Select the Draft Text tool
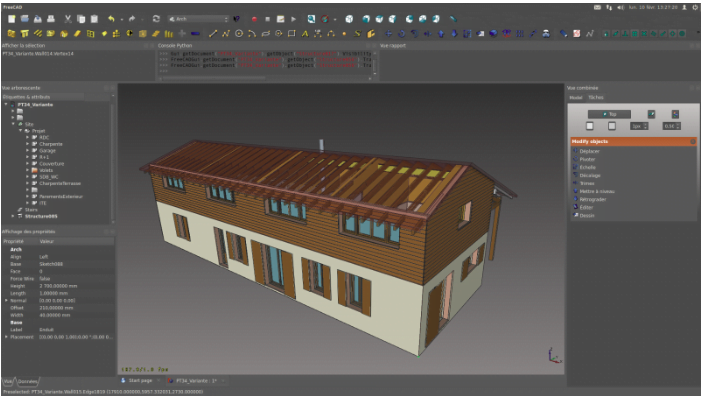The image size is (701, 396). (x=305, y=34)
